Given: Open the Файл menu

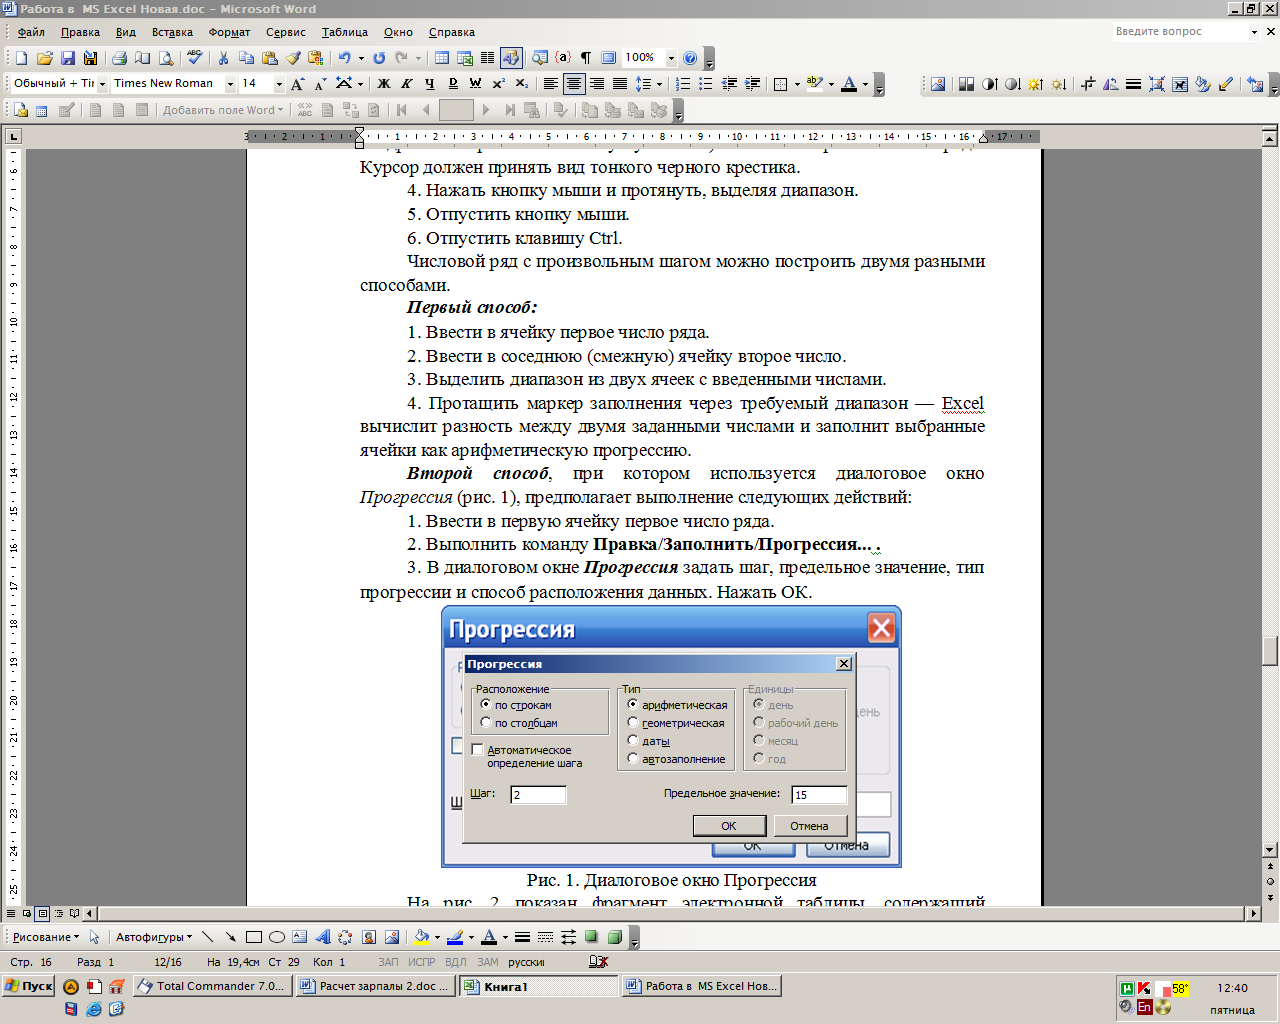Looking at the screenshot, I should pos(31,32).
